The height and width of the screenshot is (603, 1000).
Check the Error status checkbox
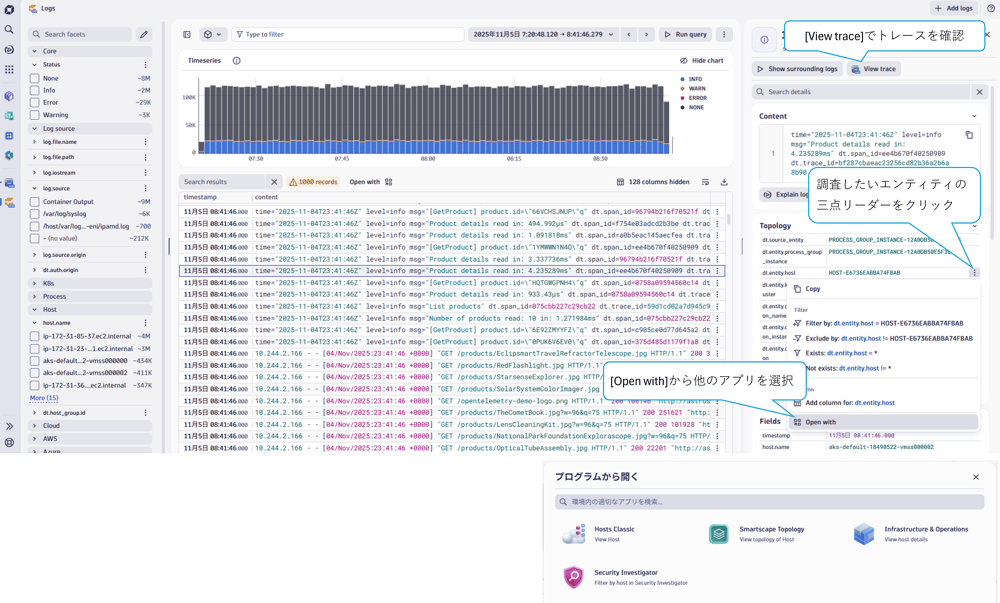(35, 102)
